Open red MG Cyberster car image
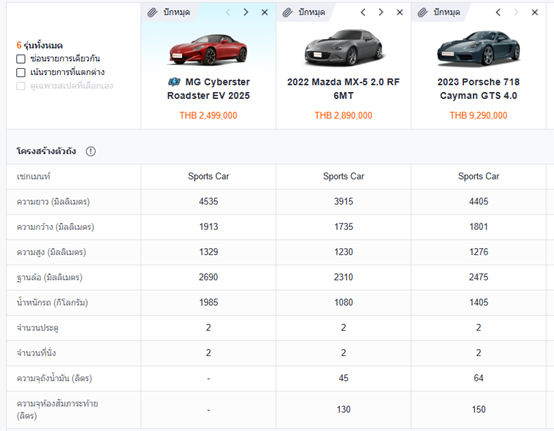The height and width of the screenshot is (431, 554). [x=208, y=49]
